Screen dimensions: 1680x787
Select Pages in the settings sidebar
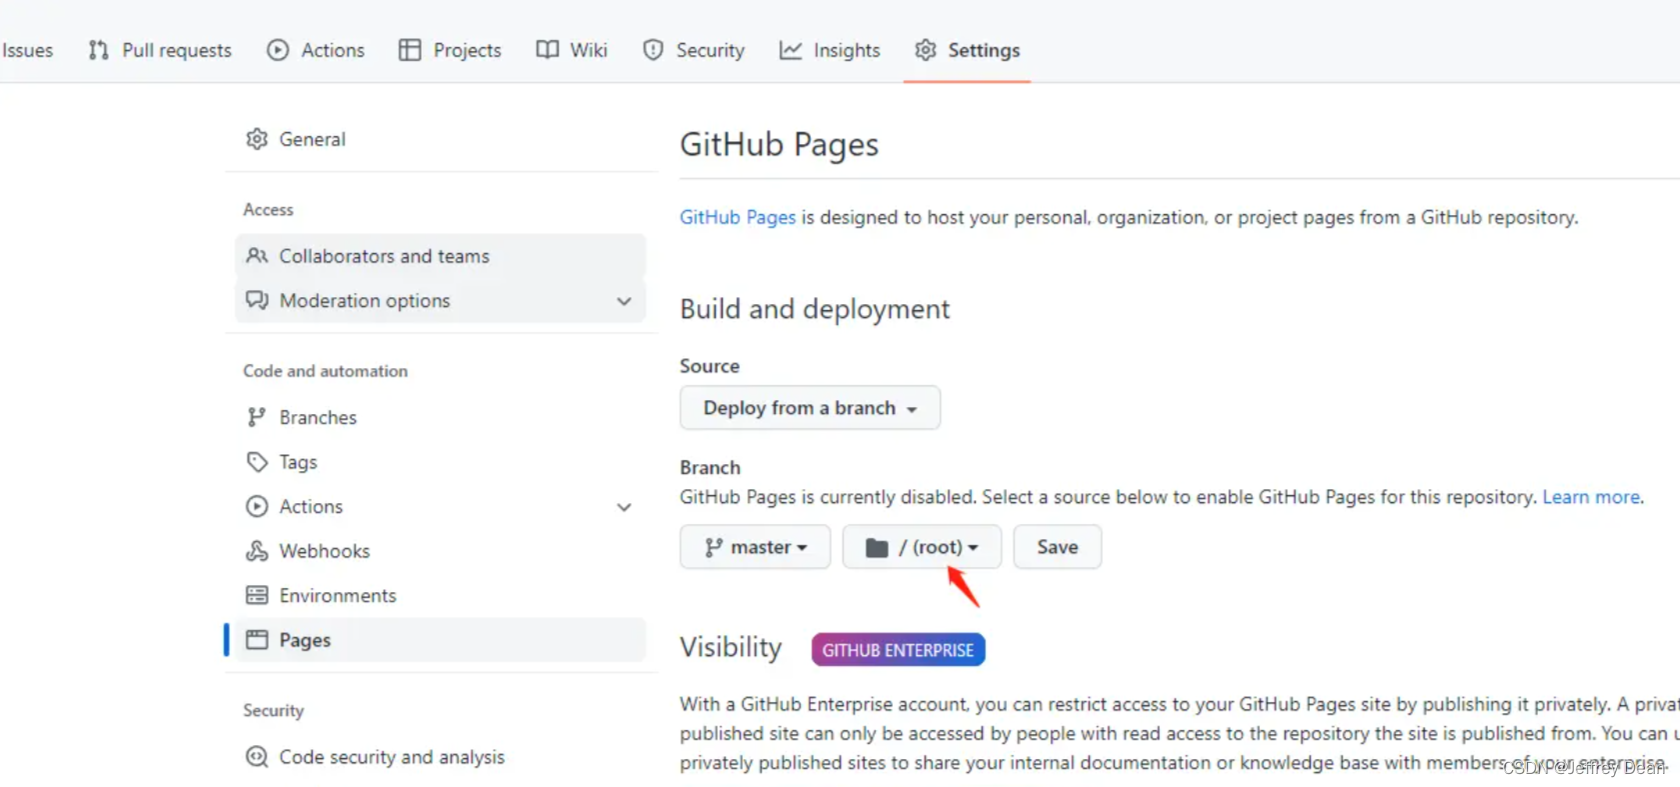440,640
